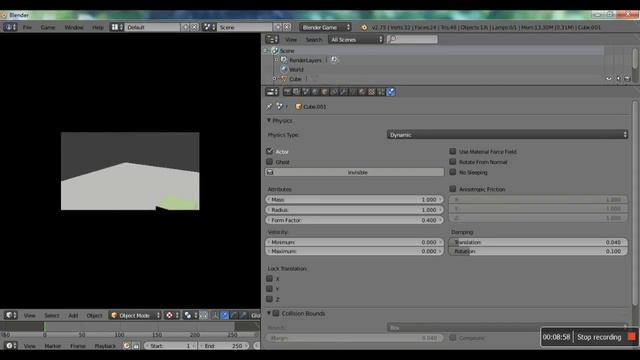Enable Rotate From Normal checkbox

pos(453,162)
